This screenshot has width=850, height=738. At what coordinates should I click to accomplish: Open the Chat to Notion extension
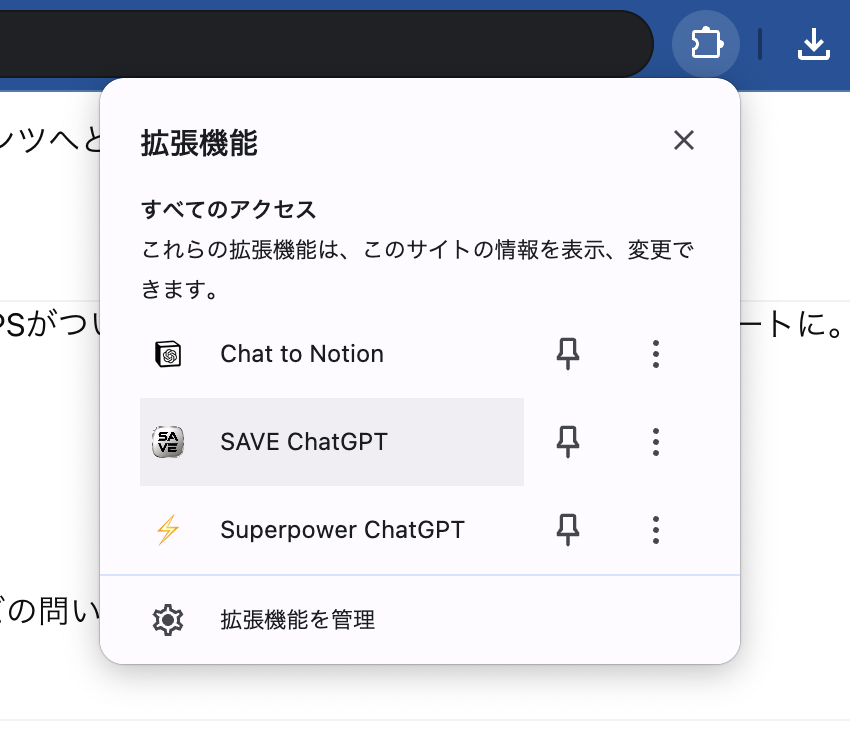(301, 354)
